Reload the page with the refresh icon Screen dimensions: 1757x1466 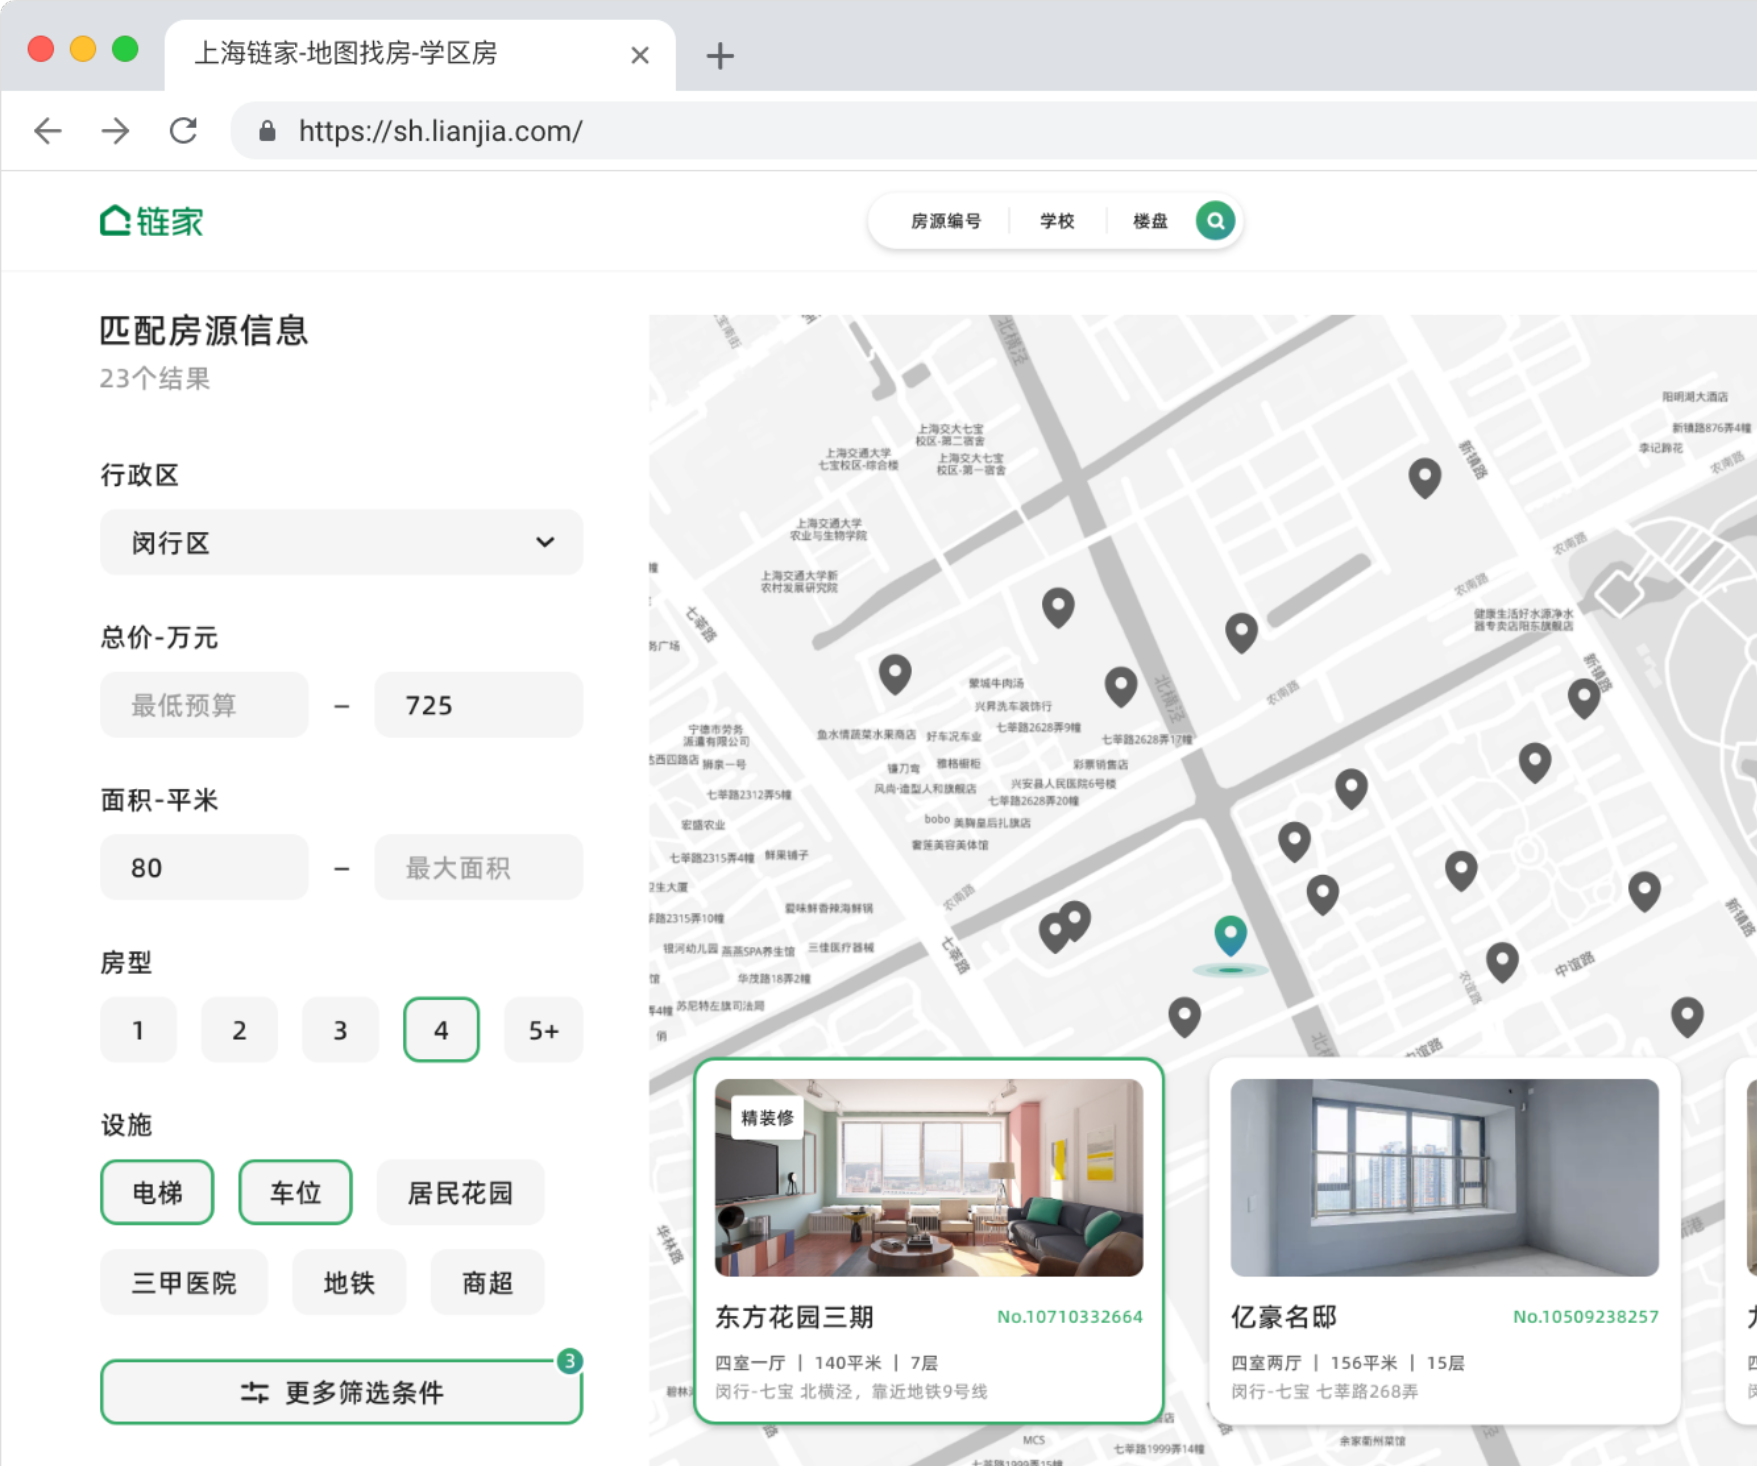coord(183,131)
